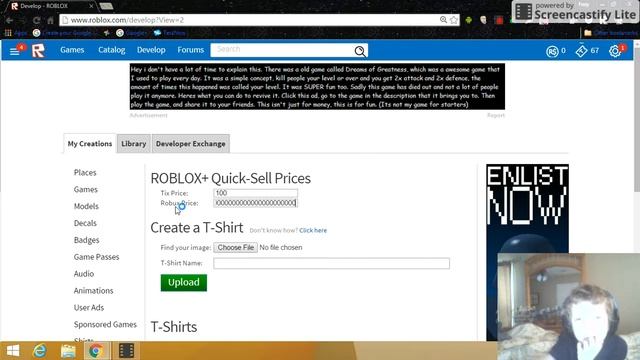The width and height of the screenshot is (640, 360).
Task: Click the 'No file chosen' text
Action: tap(281, 247)
